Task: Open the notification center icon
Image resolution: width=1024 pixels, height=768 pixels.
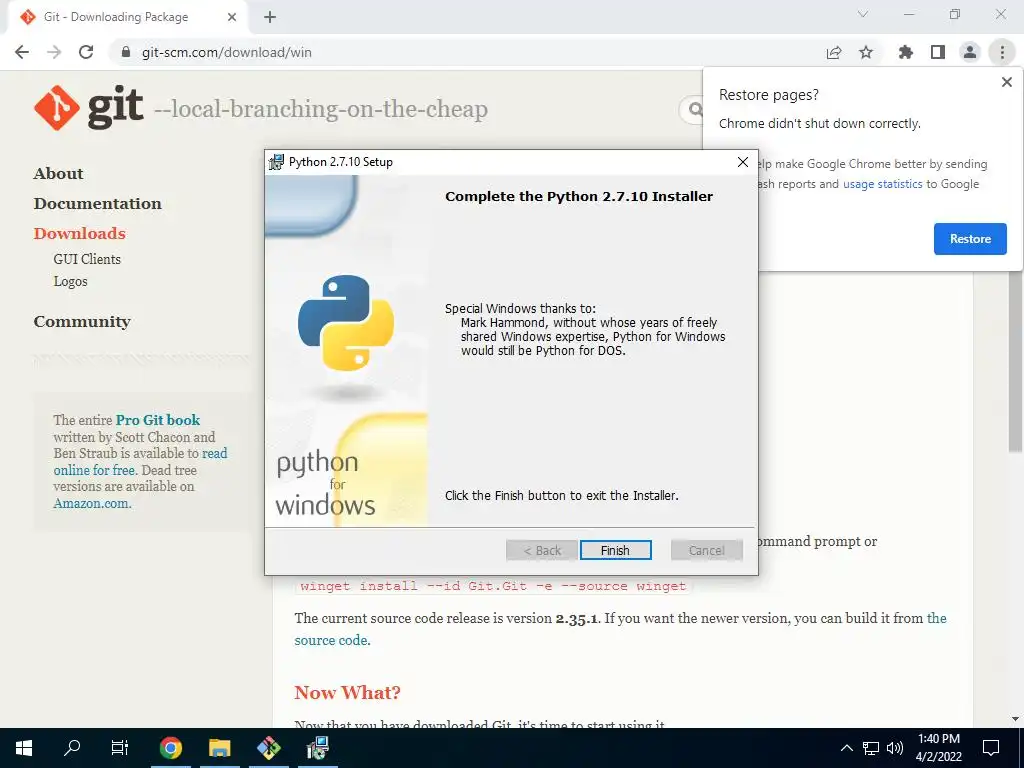Action: 991,748
